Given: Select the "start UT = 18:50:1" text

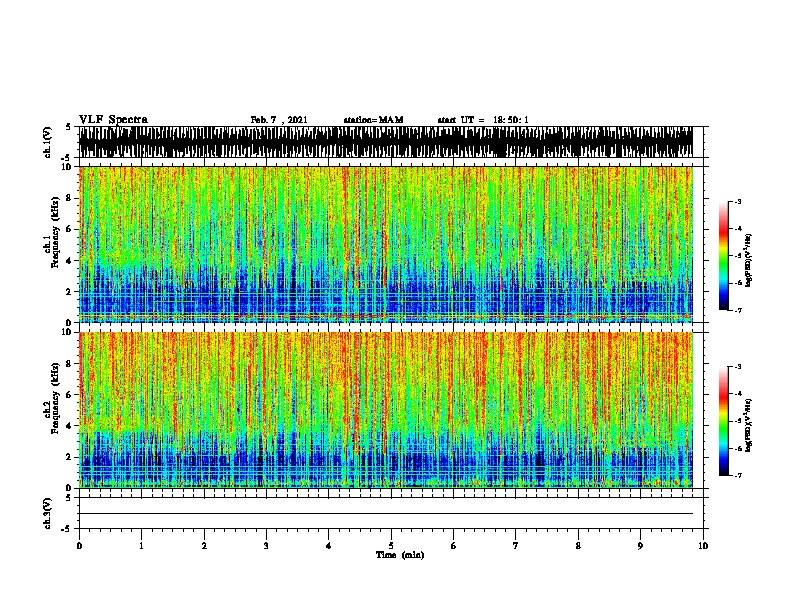Looking at the screenshot, I should (x=483, y=120).
